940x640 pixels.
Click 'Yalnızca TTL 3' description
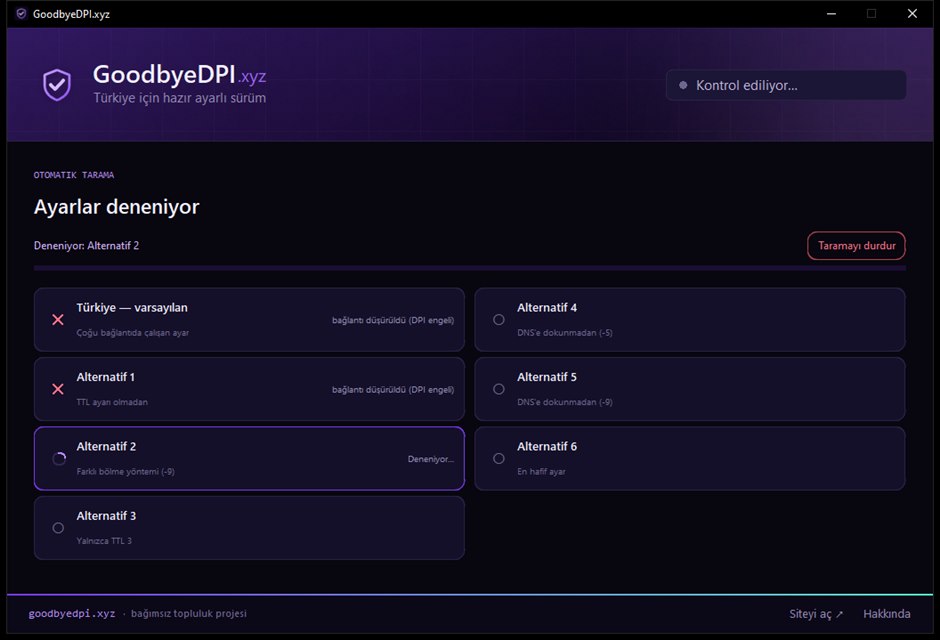pyautogui.click(x=104, y=541)
